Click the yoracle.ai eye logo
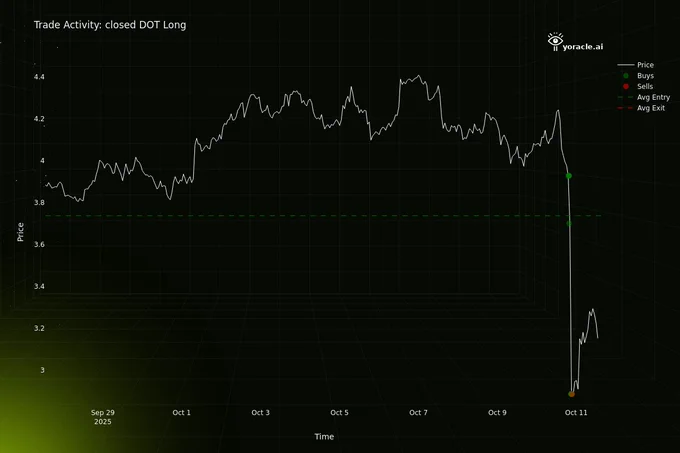Screen dimensions: 680x453 tap(555, 41)
